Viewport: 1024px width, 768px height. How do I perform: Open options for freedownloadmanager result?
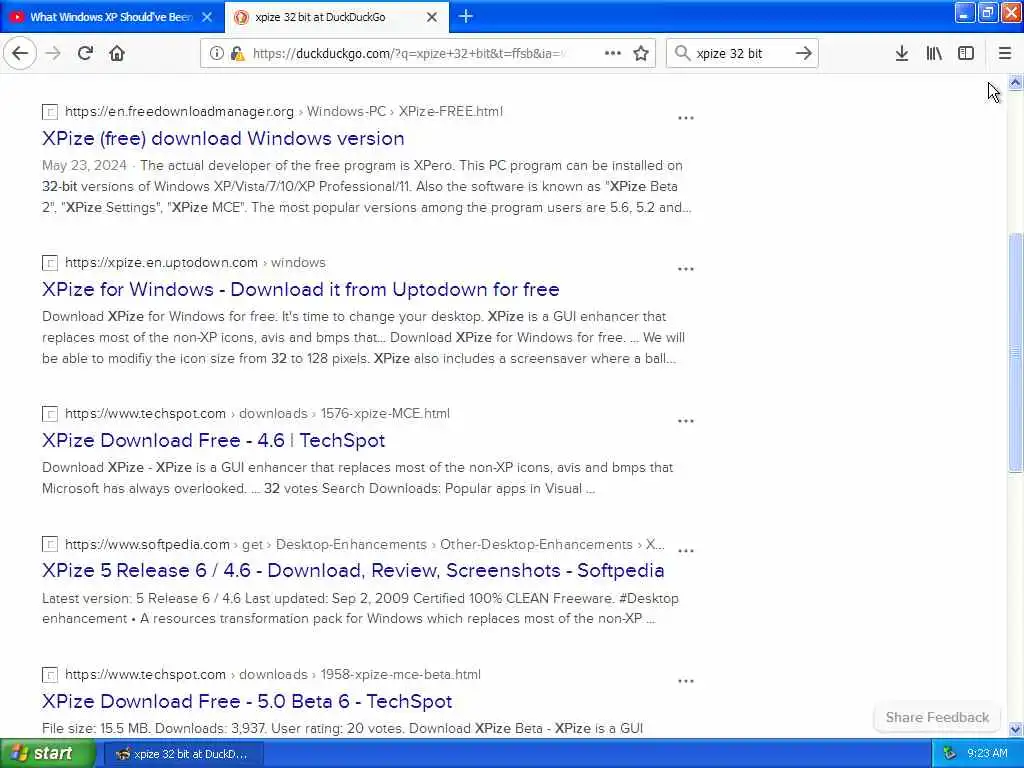pos(686,118)
